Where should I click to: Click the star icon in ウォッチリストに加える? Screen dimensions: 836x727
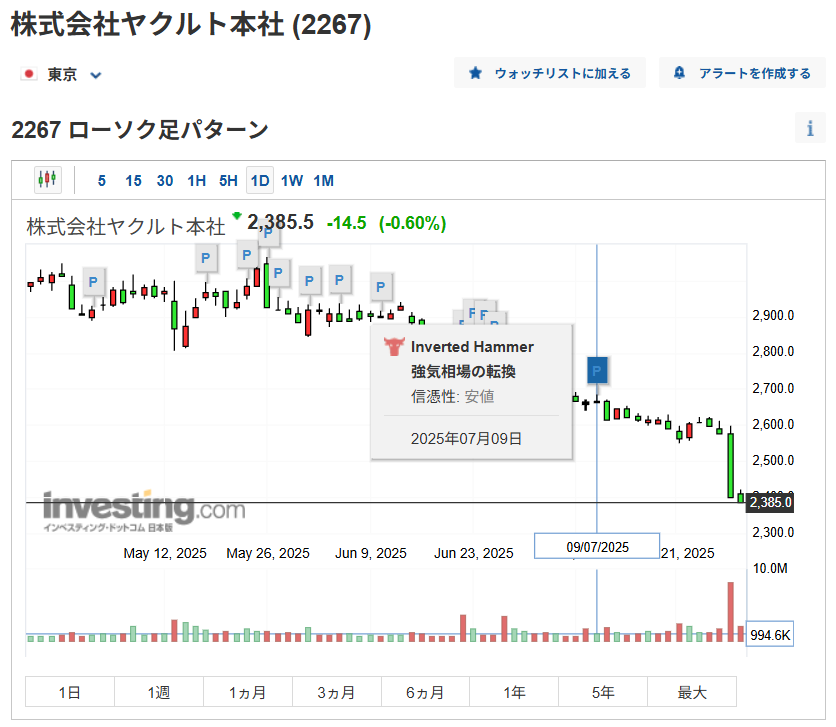(475, 73)
